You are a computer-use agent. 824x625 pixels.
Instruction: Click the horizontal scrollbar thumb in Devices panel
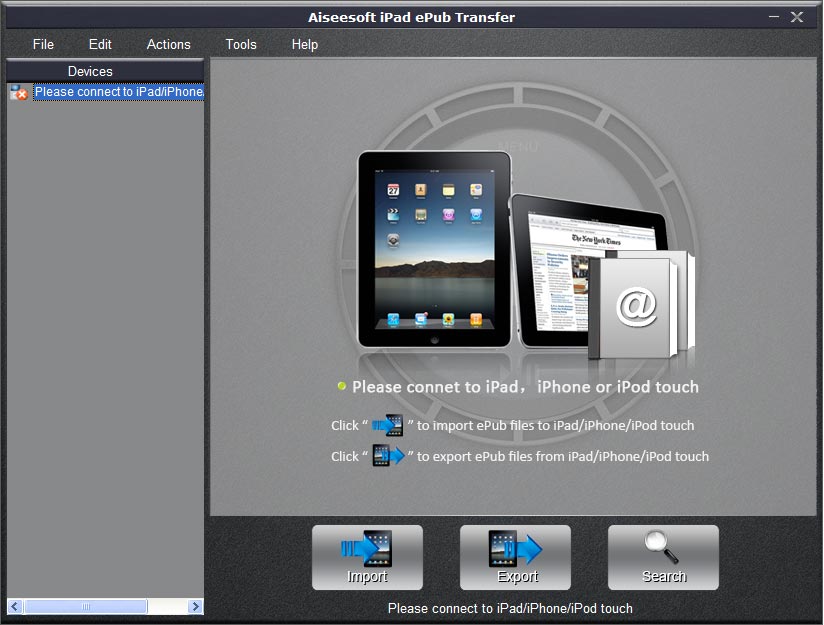(x=86, y=607)
